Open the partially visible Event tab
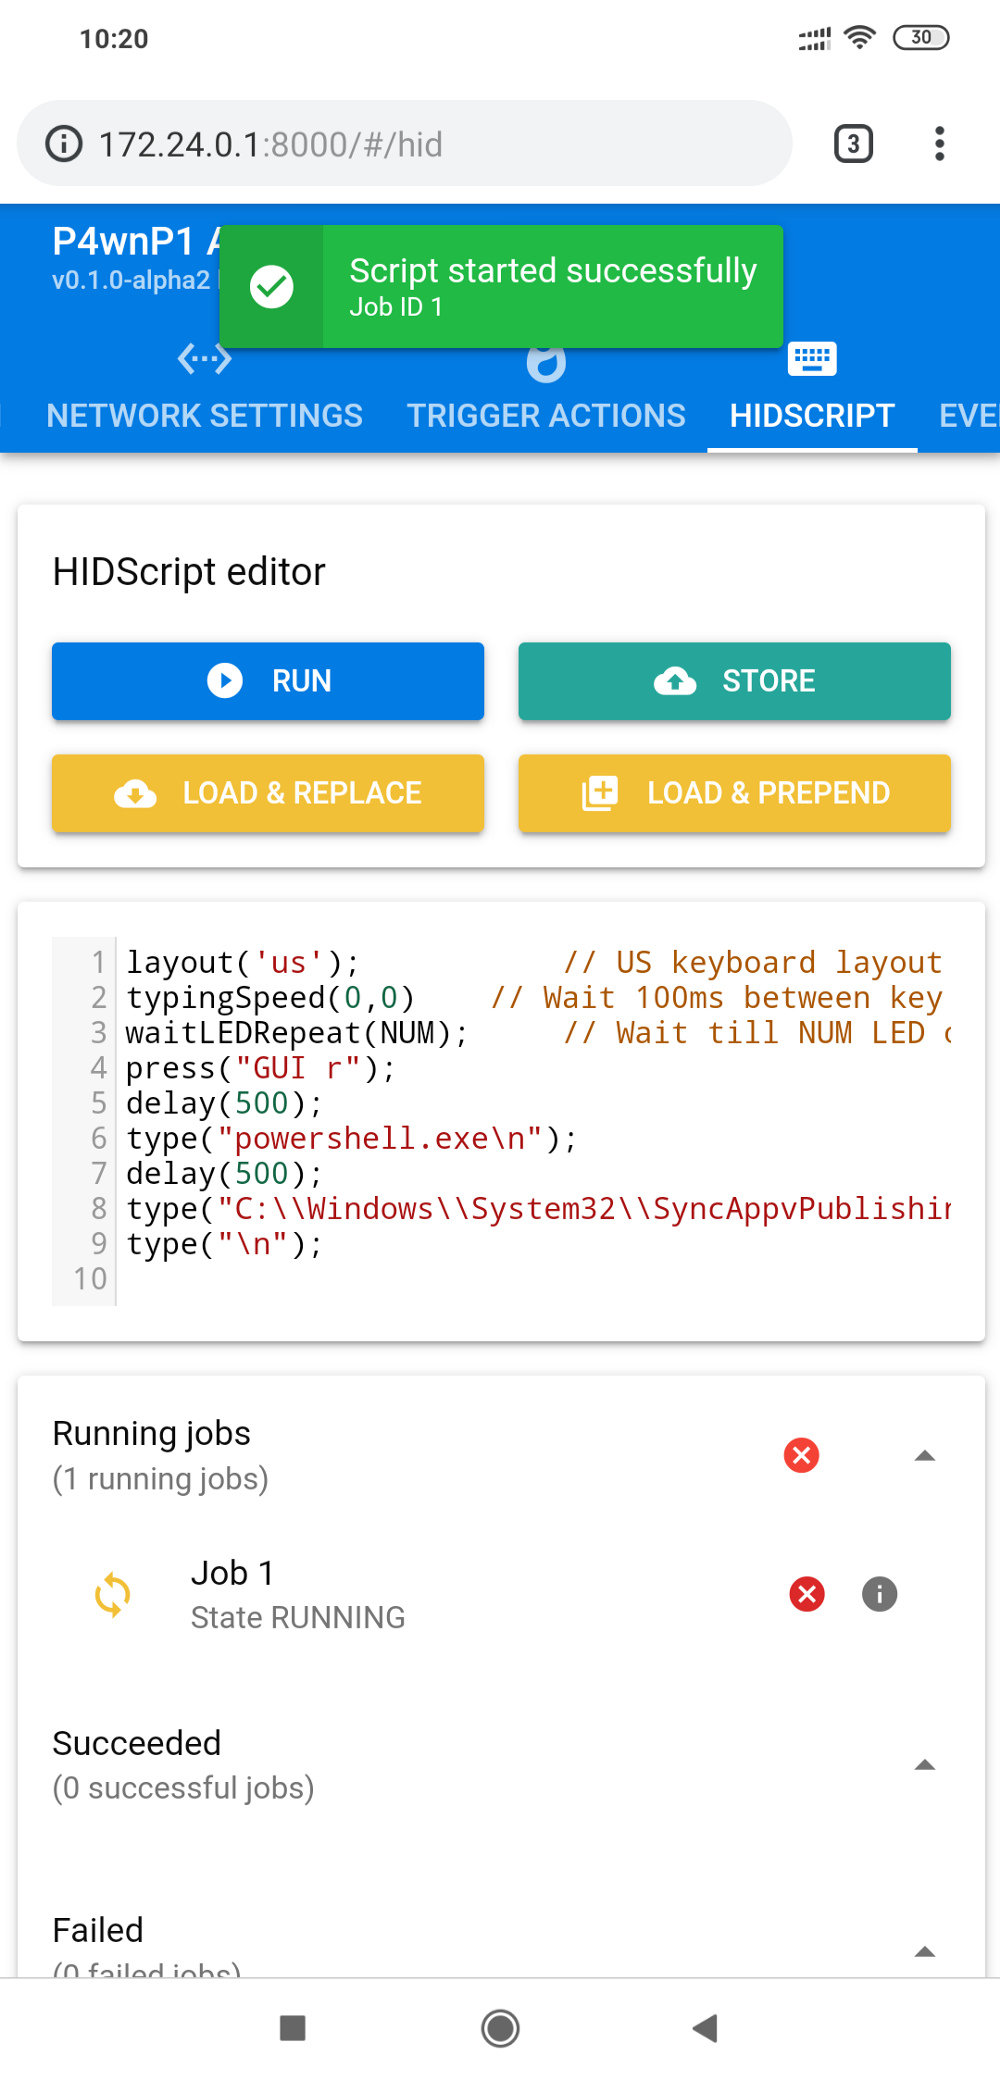The height and width of the screenshot is (2079, 1000). point(969,416)
